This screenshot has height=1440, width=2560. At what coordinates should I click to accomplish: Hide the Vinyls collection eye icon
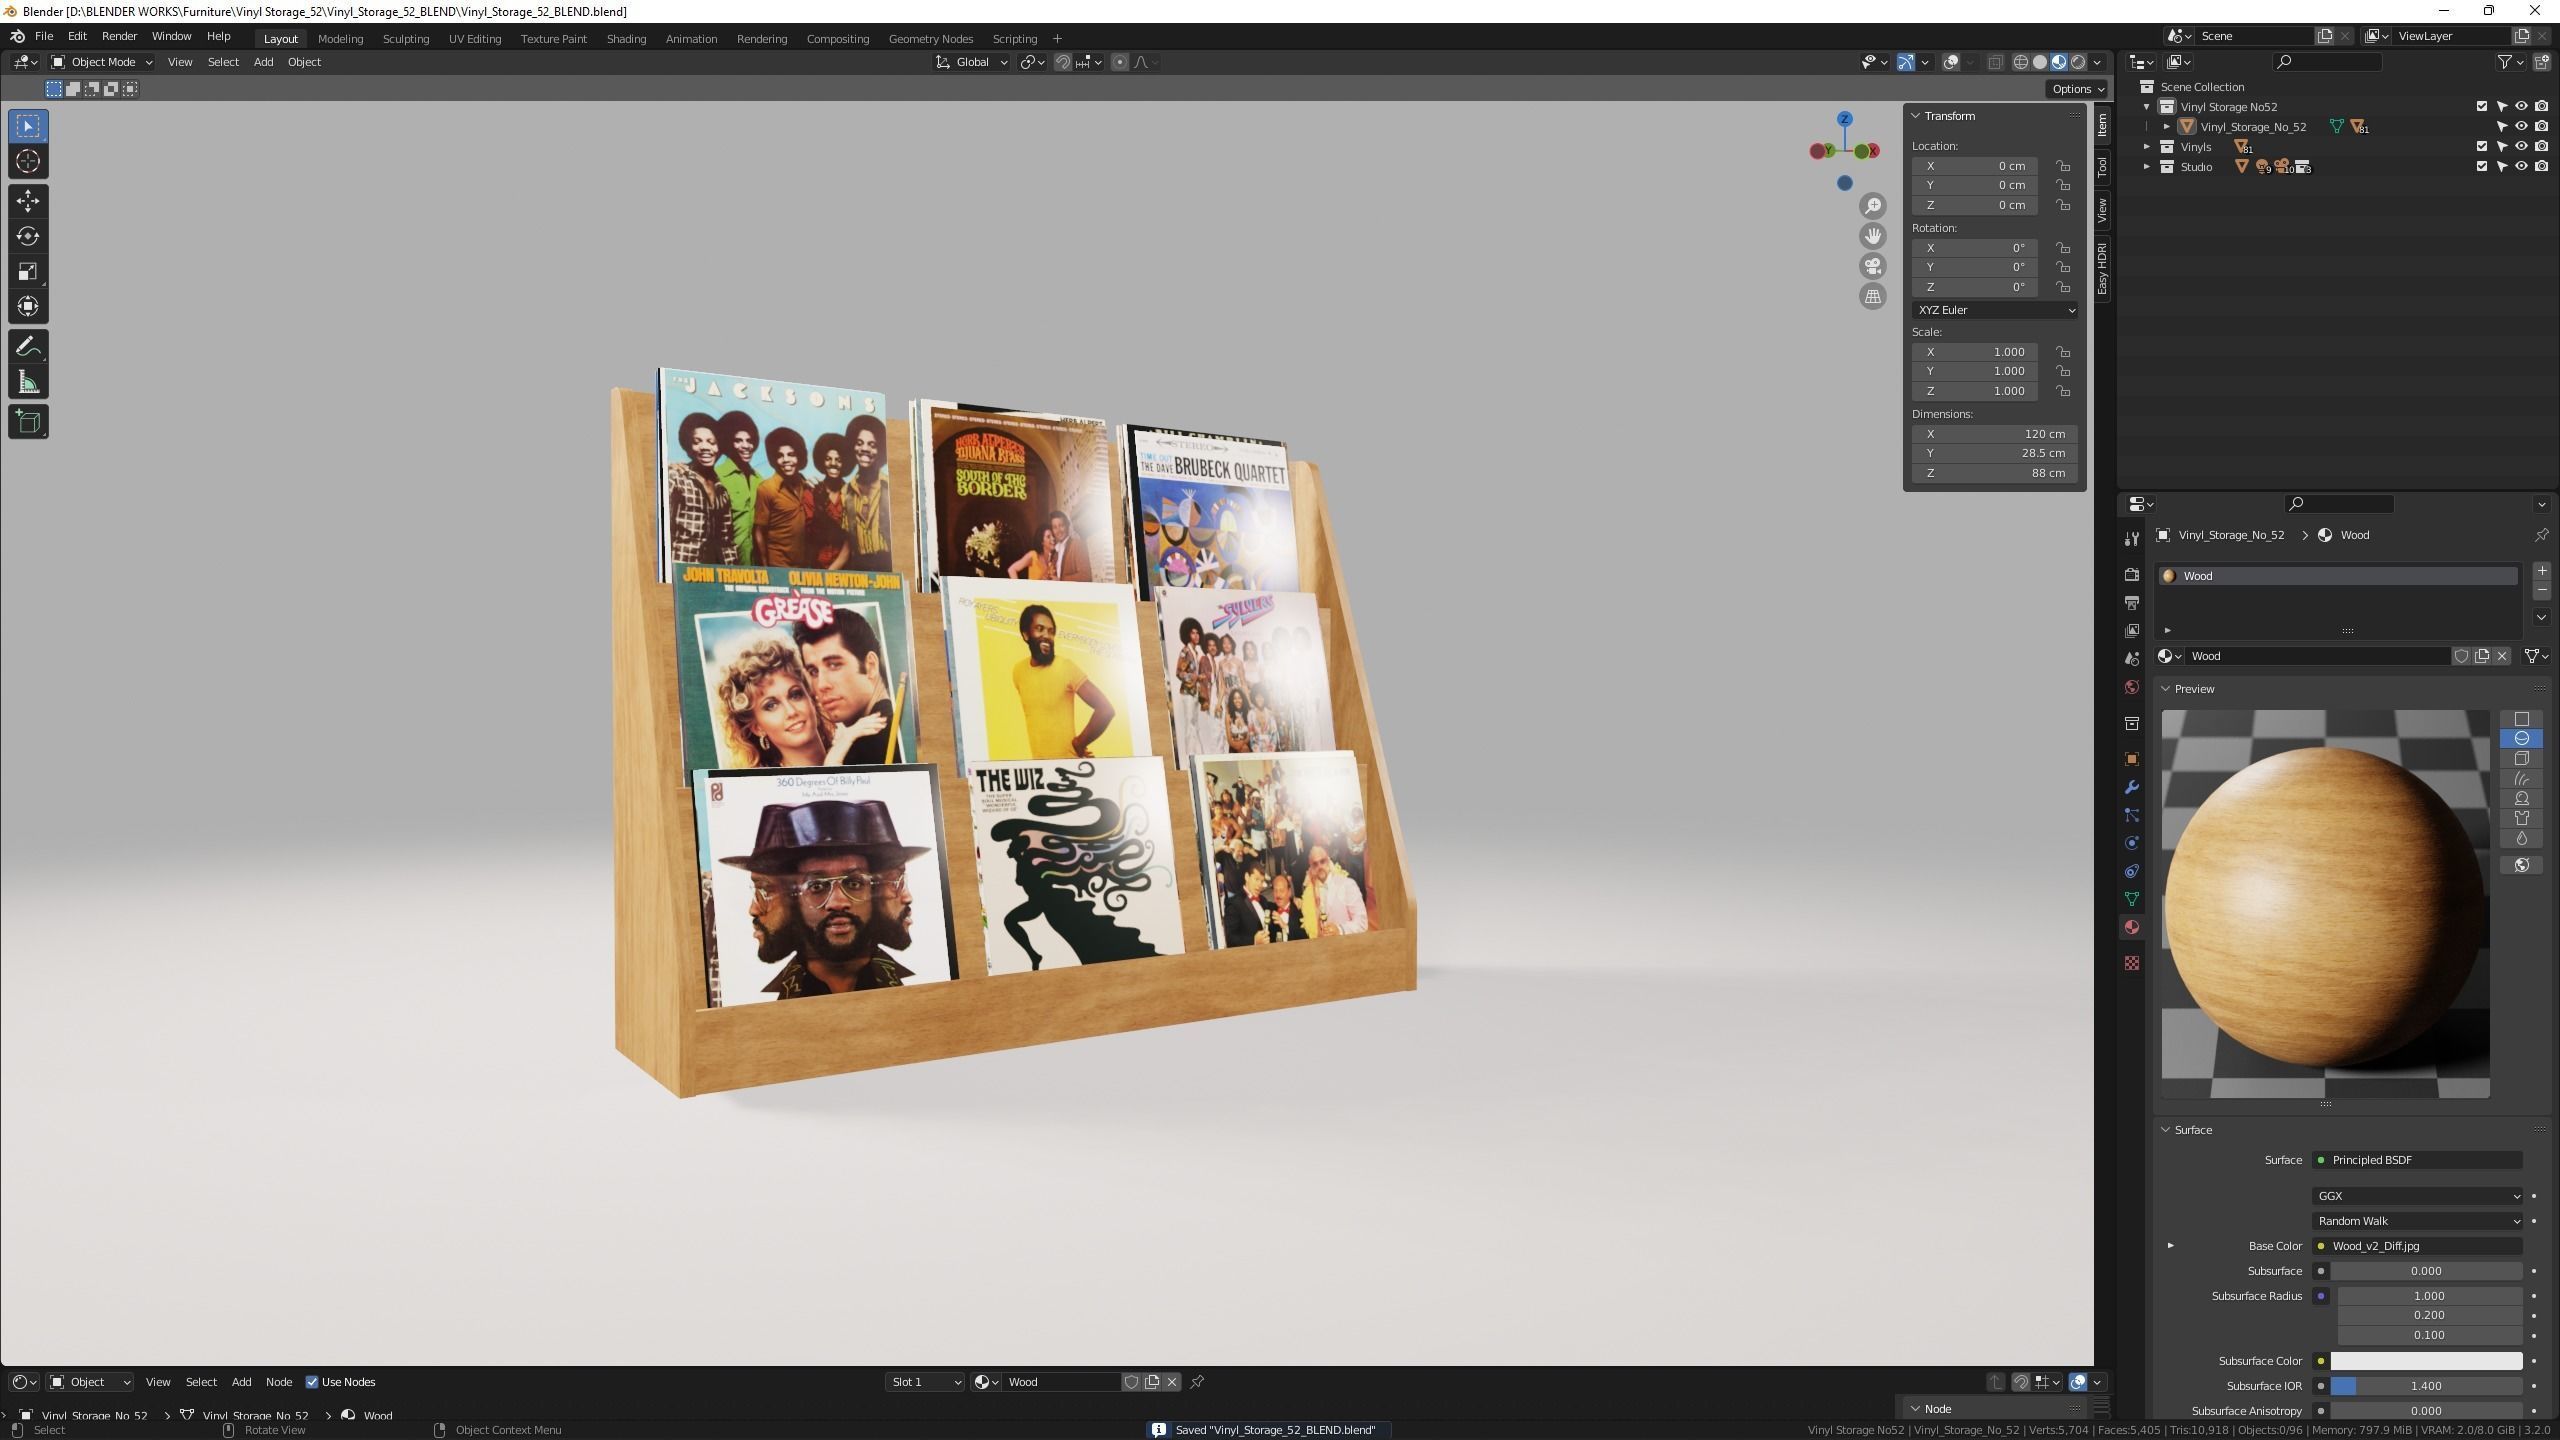tap(2521, 147)
